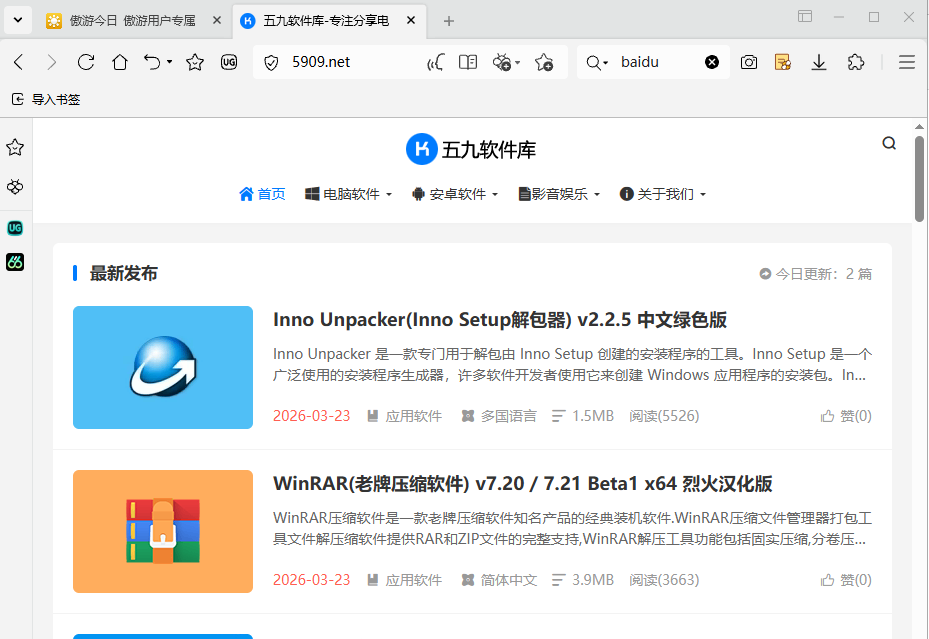Go to browser home page icon
The image size is (929, 639).
coord(120,62)
